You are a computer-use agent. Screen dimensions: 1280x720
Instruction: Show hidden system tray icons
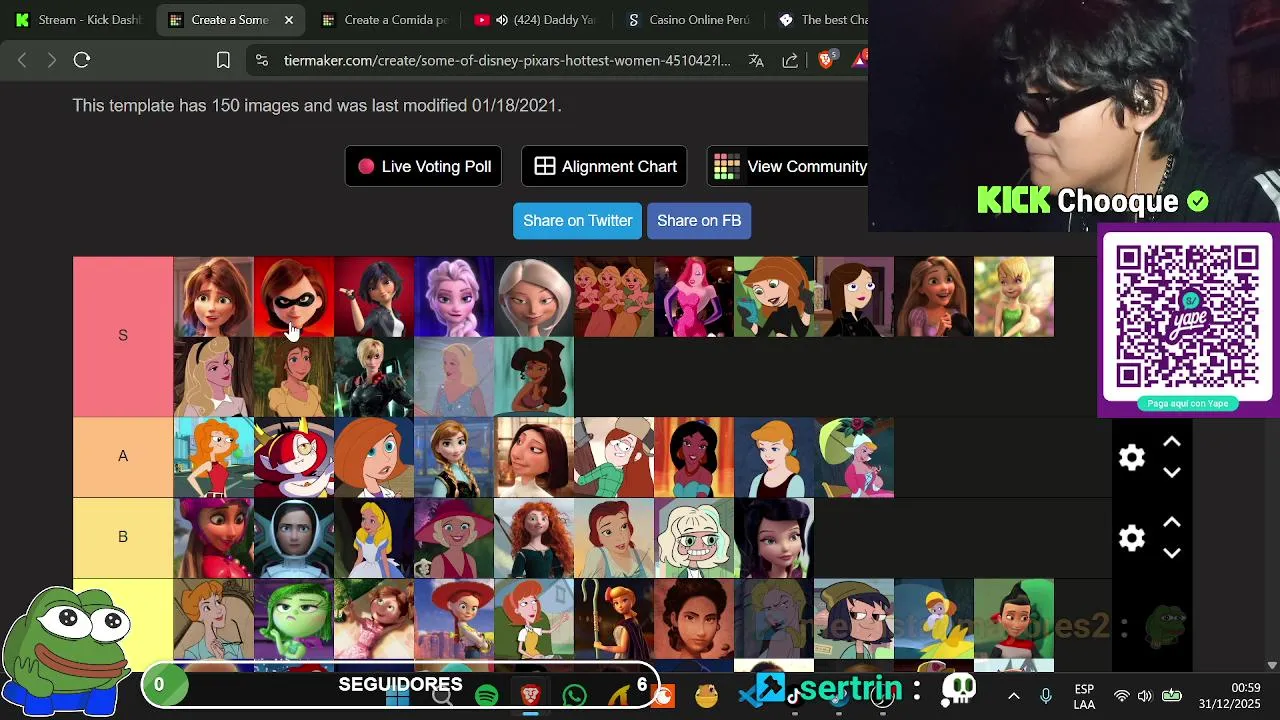(x=1013, y=696)
